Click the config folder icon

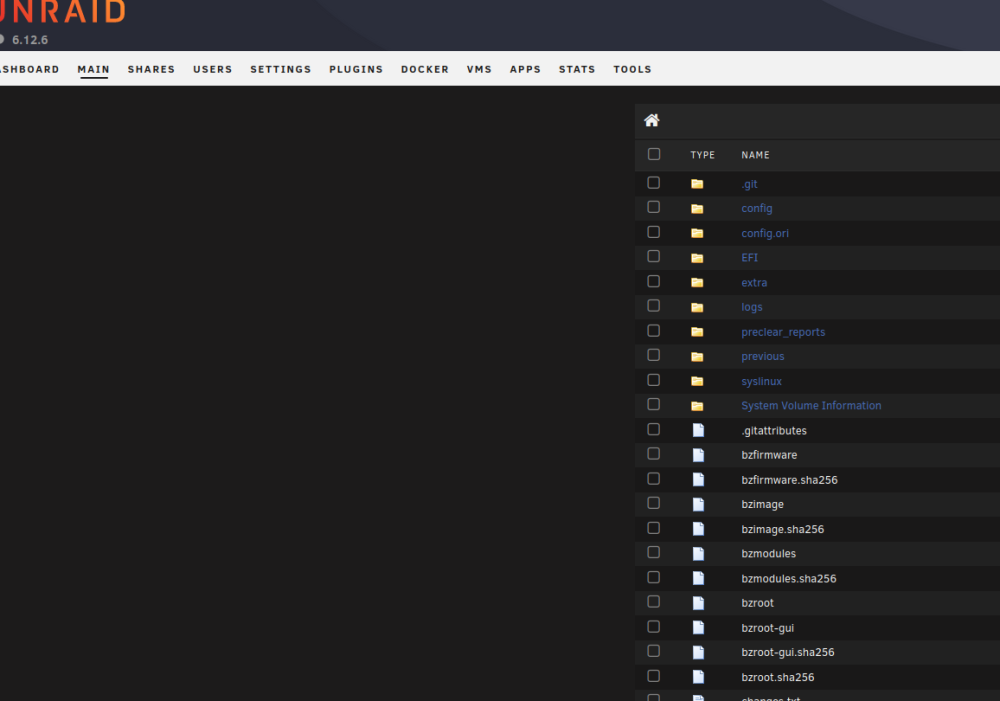coord(697,209)
